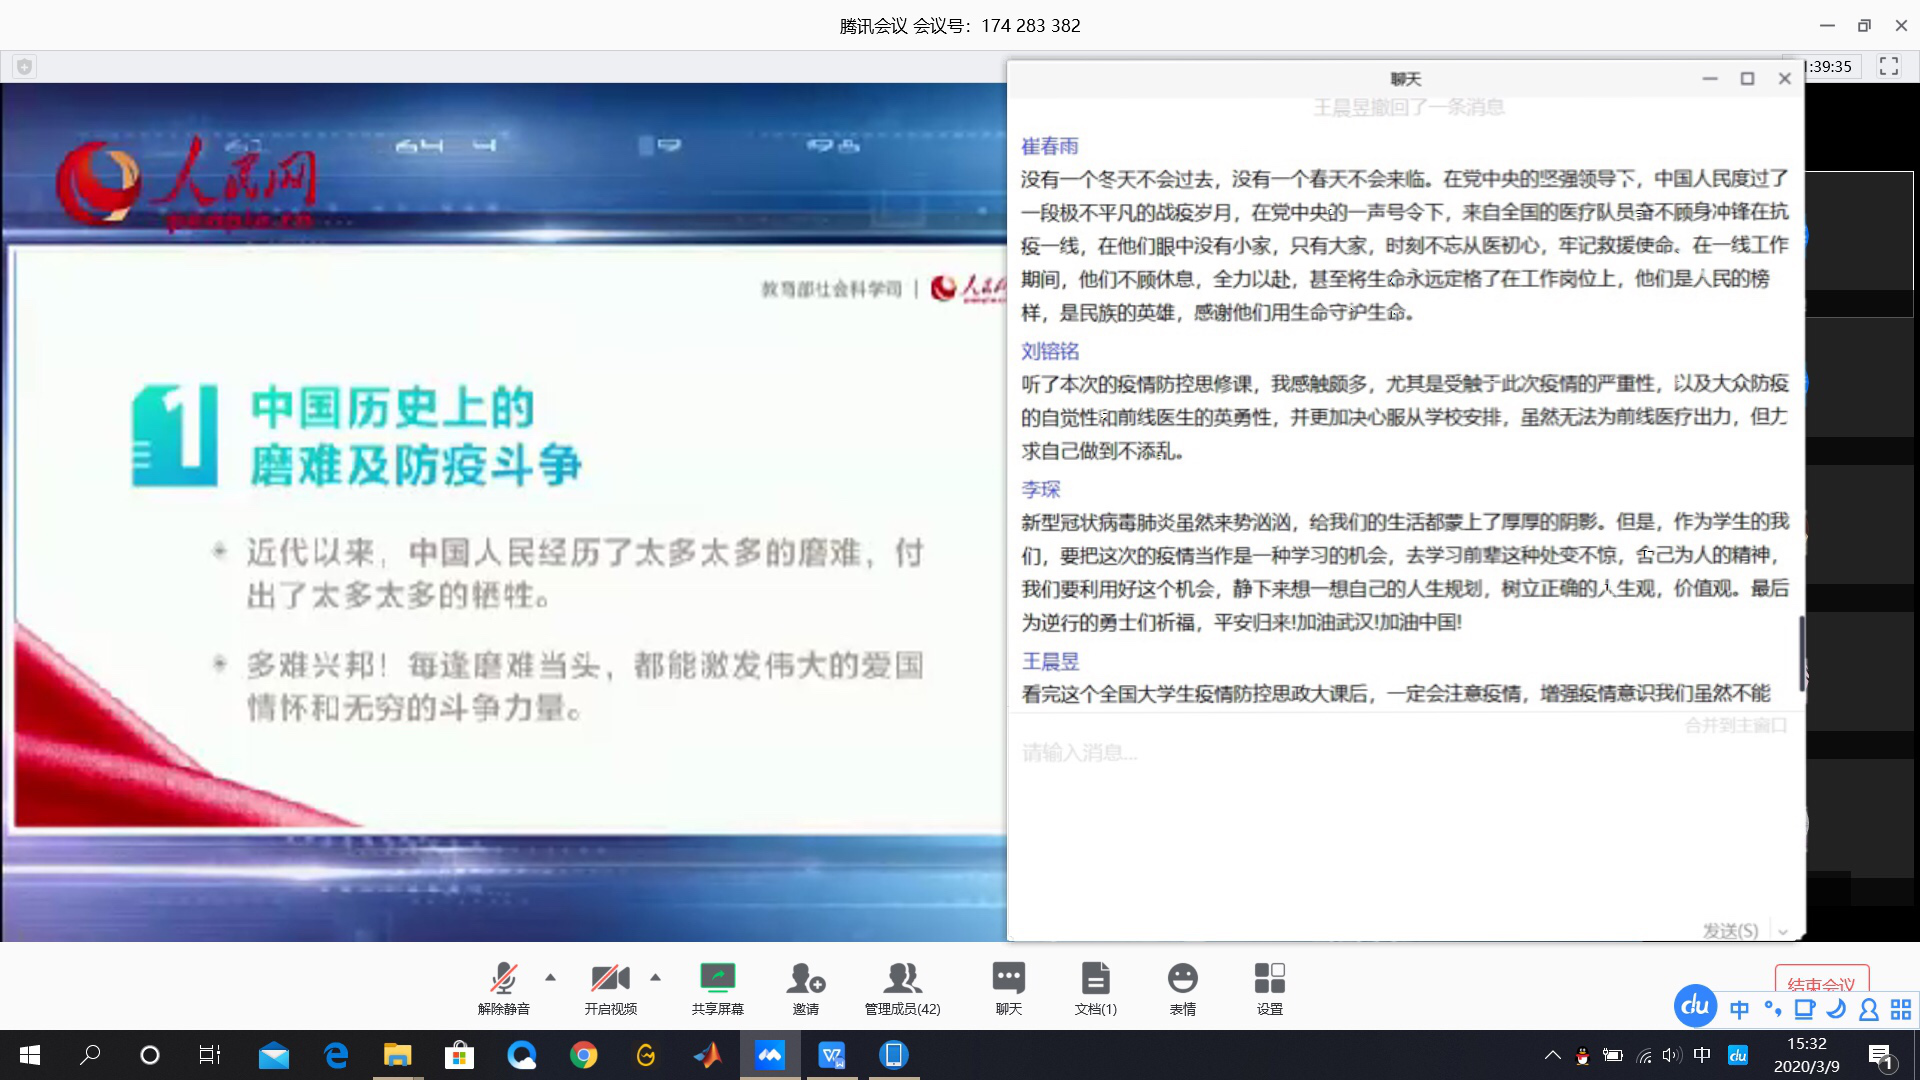The height and width of the screenshot is (1080, 1920).
Task: Open the 设置 settings icon
Action: point(1269,978)
